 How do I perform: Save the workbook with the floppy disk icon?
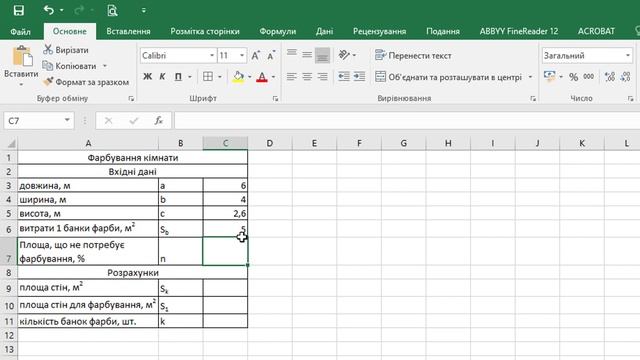19,10
